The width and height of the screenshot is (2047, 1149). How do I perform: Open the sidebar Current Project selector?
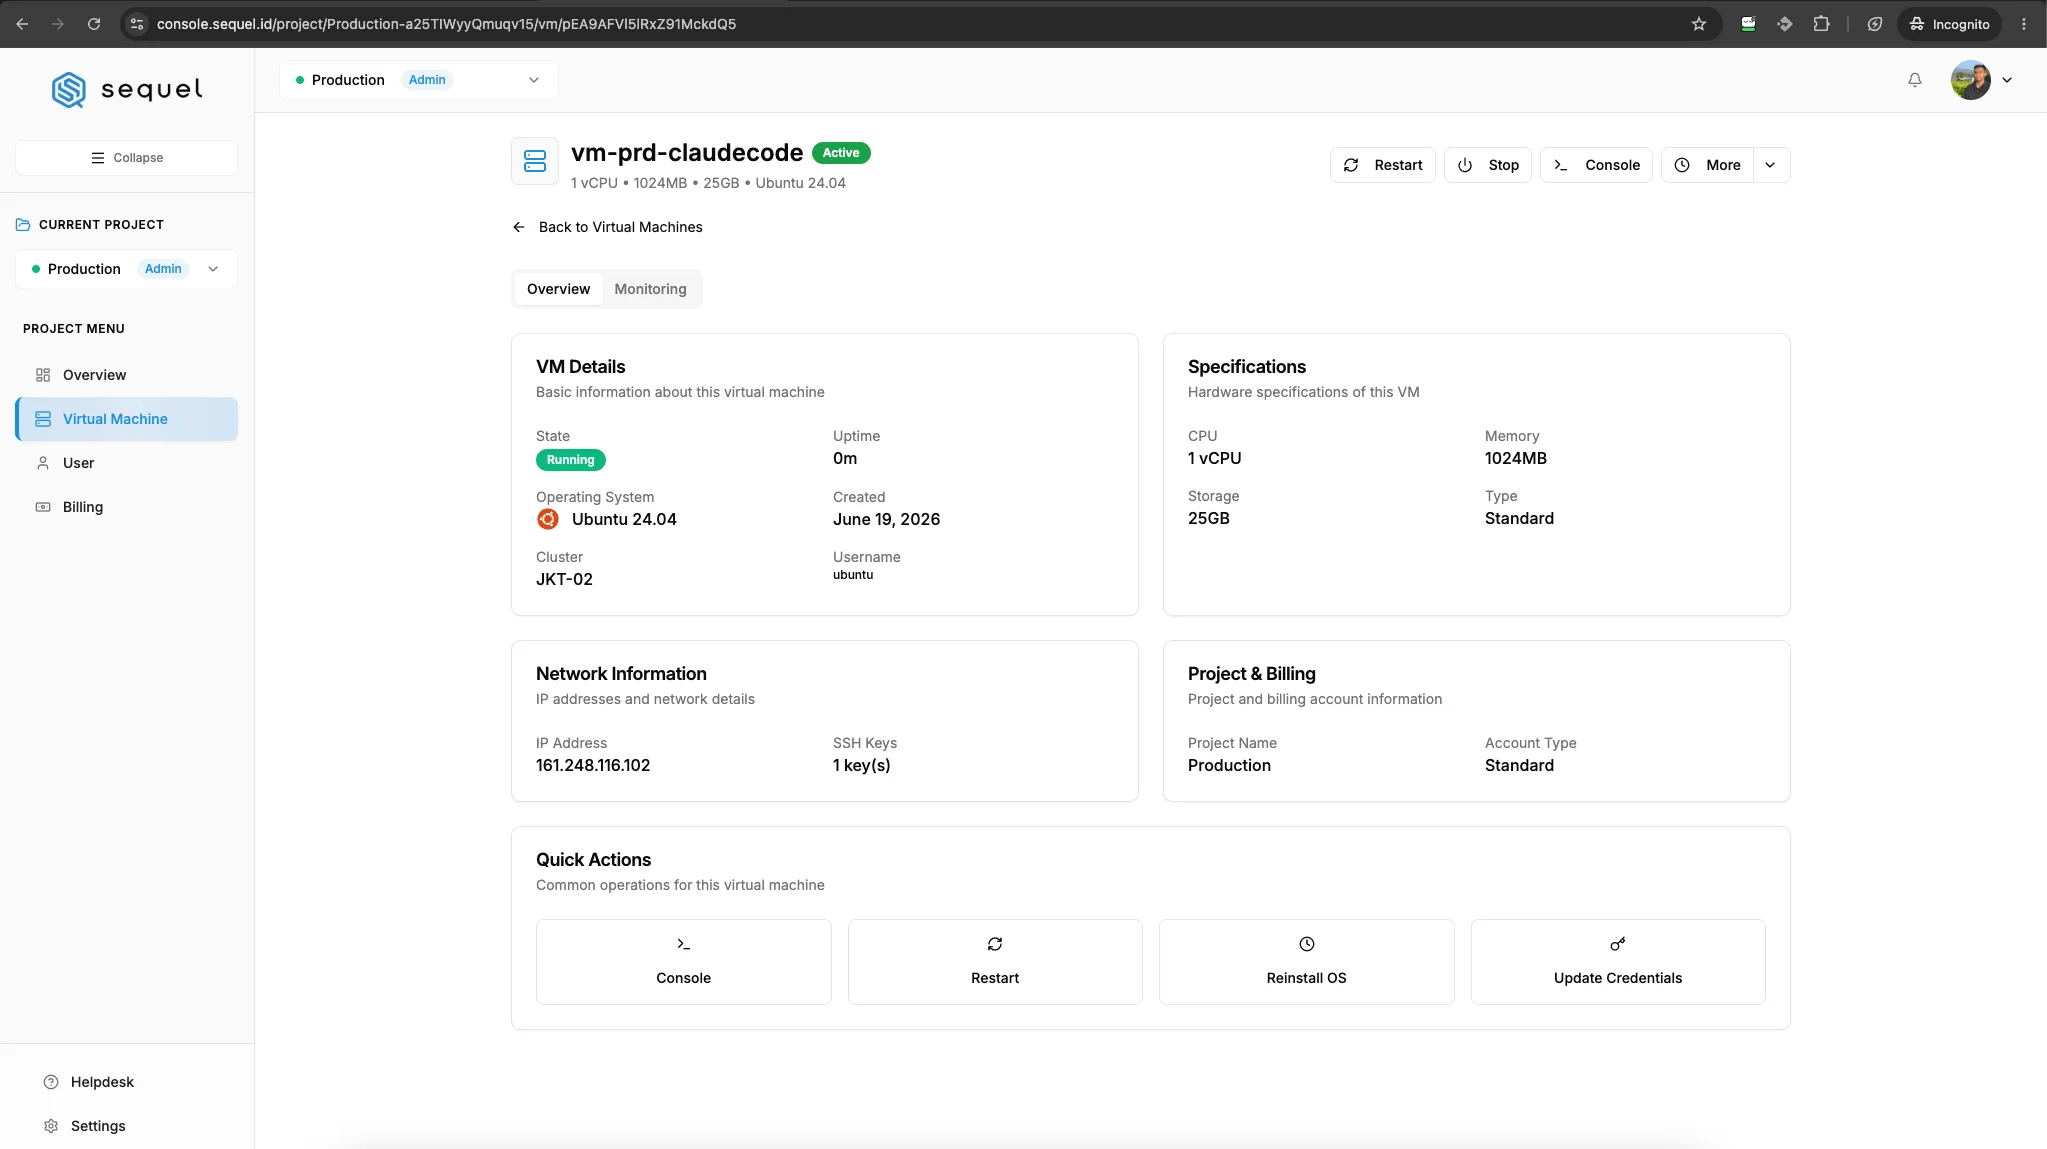tap(126, 269)
